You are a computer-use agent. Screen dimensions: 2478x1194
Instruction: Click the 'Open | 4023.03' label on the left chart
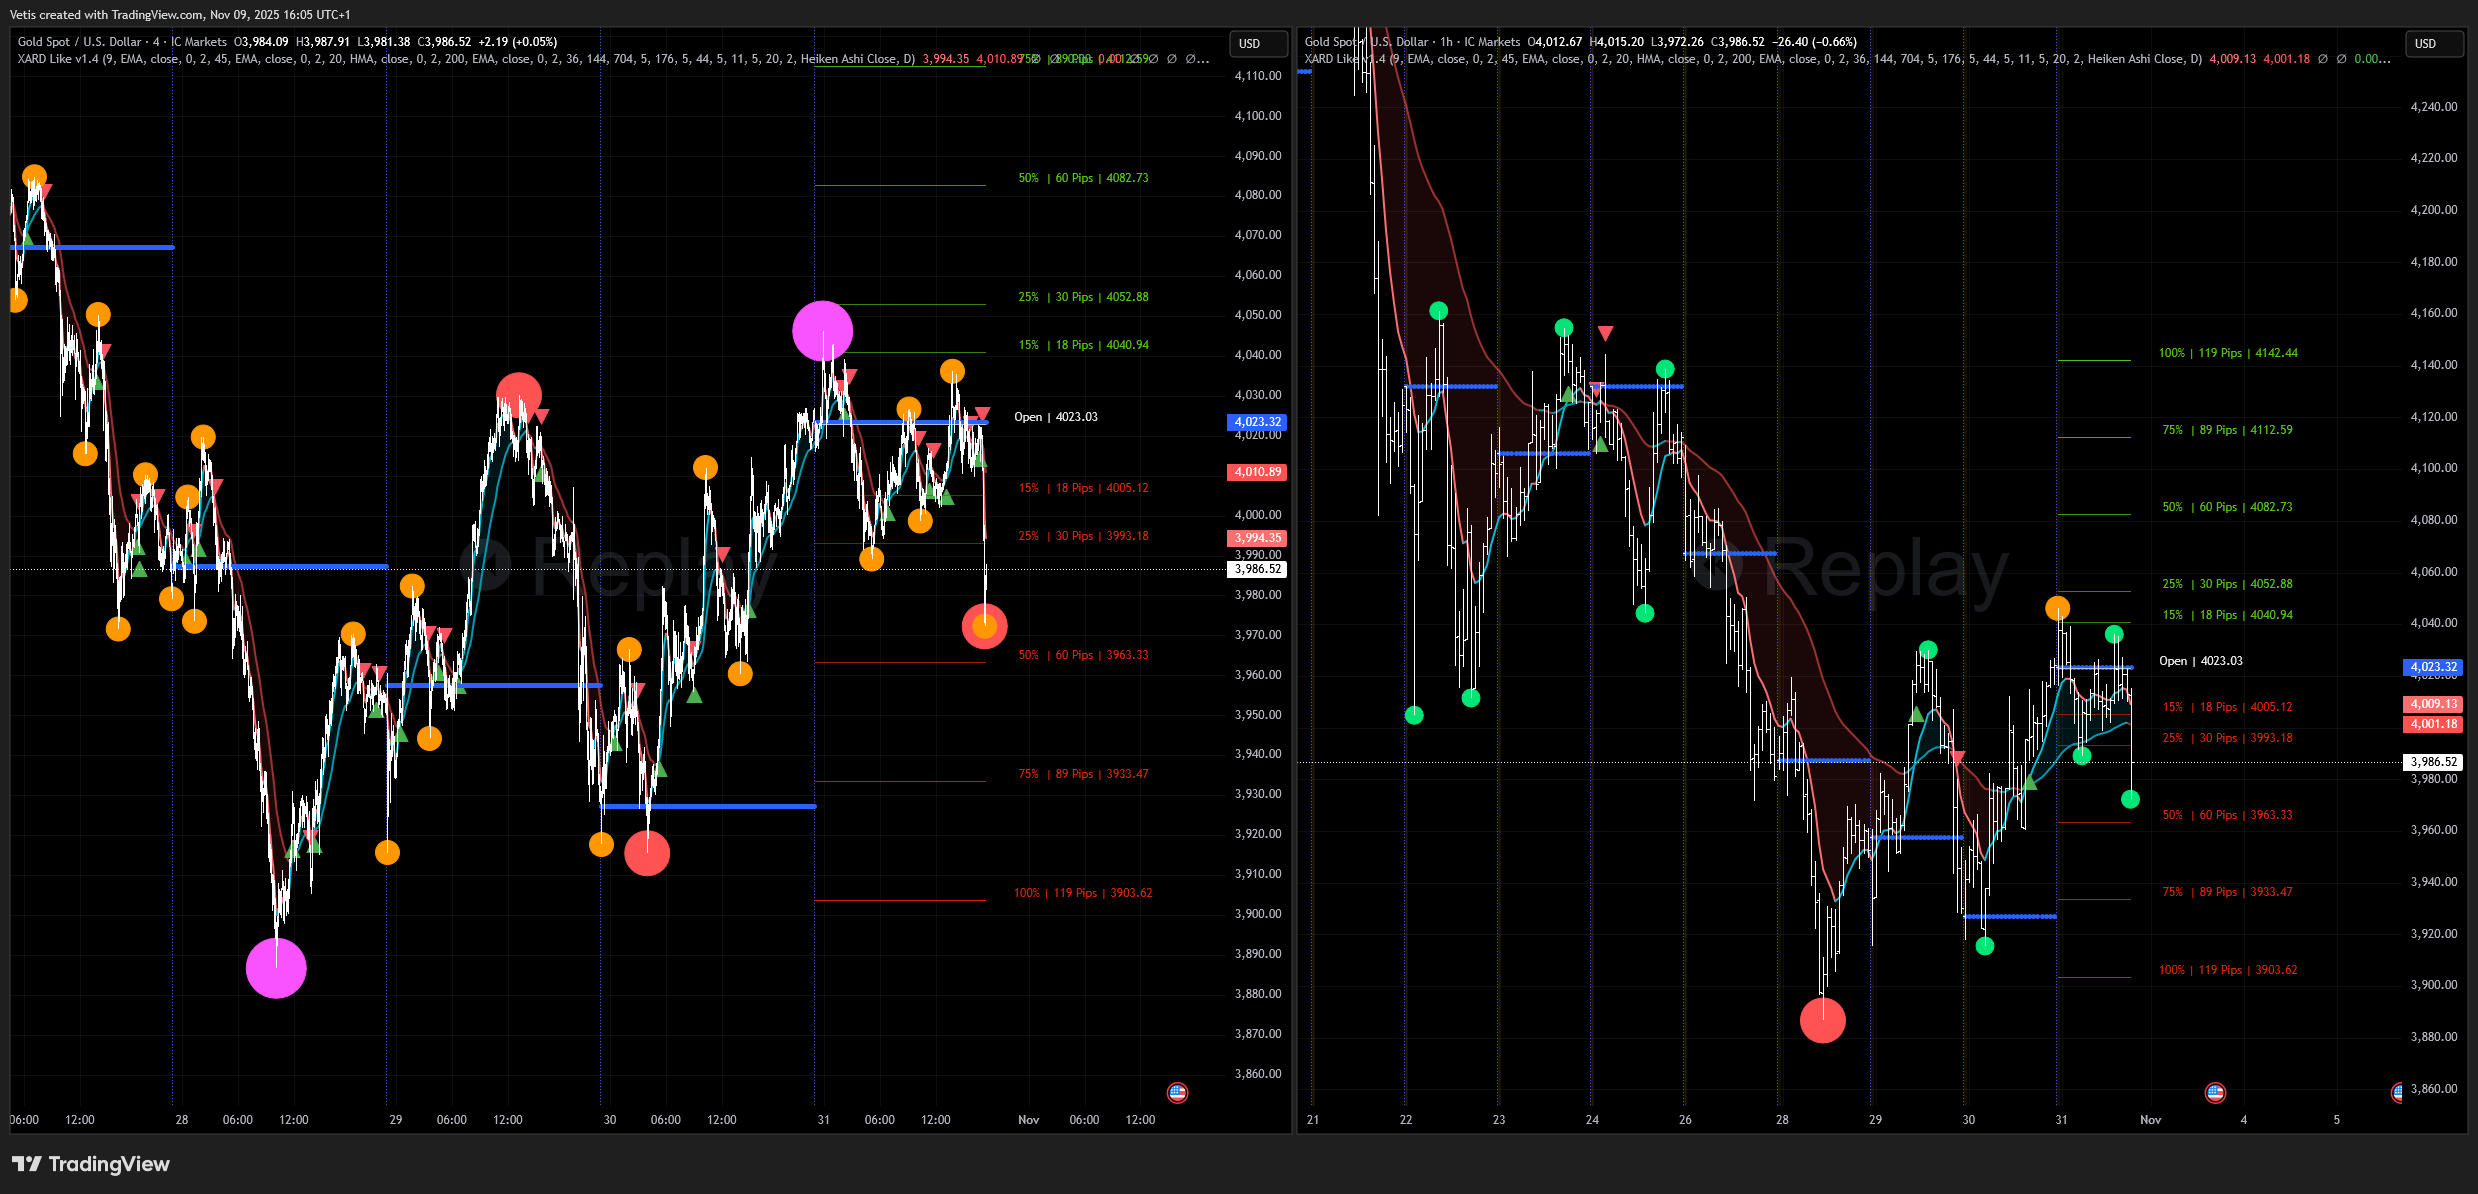(1055, 417)
